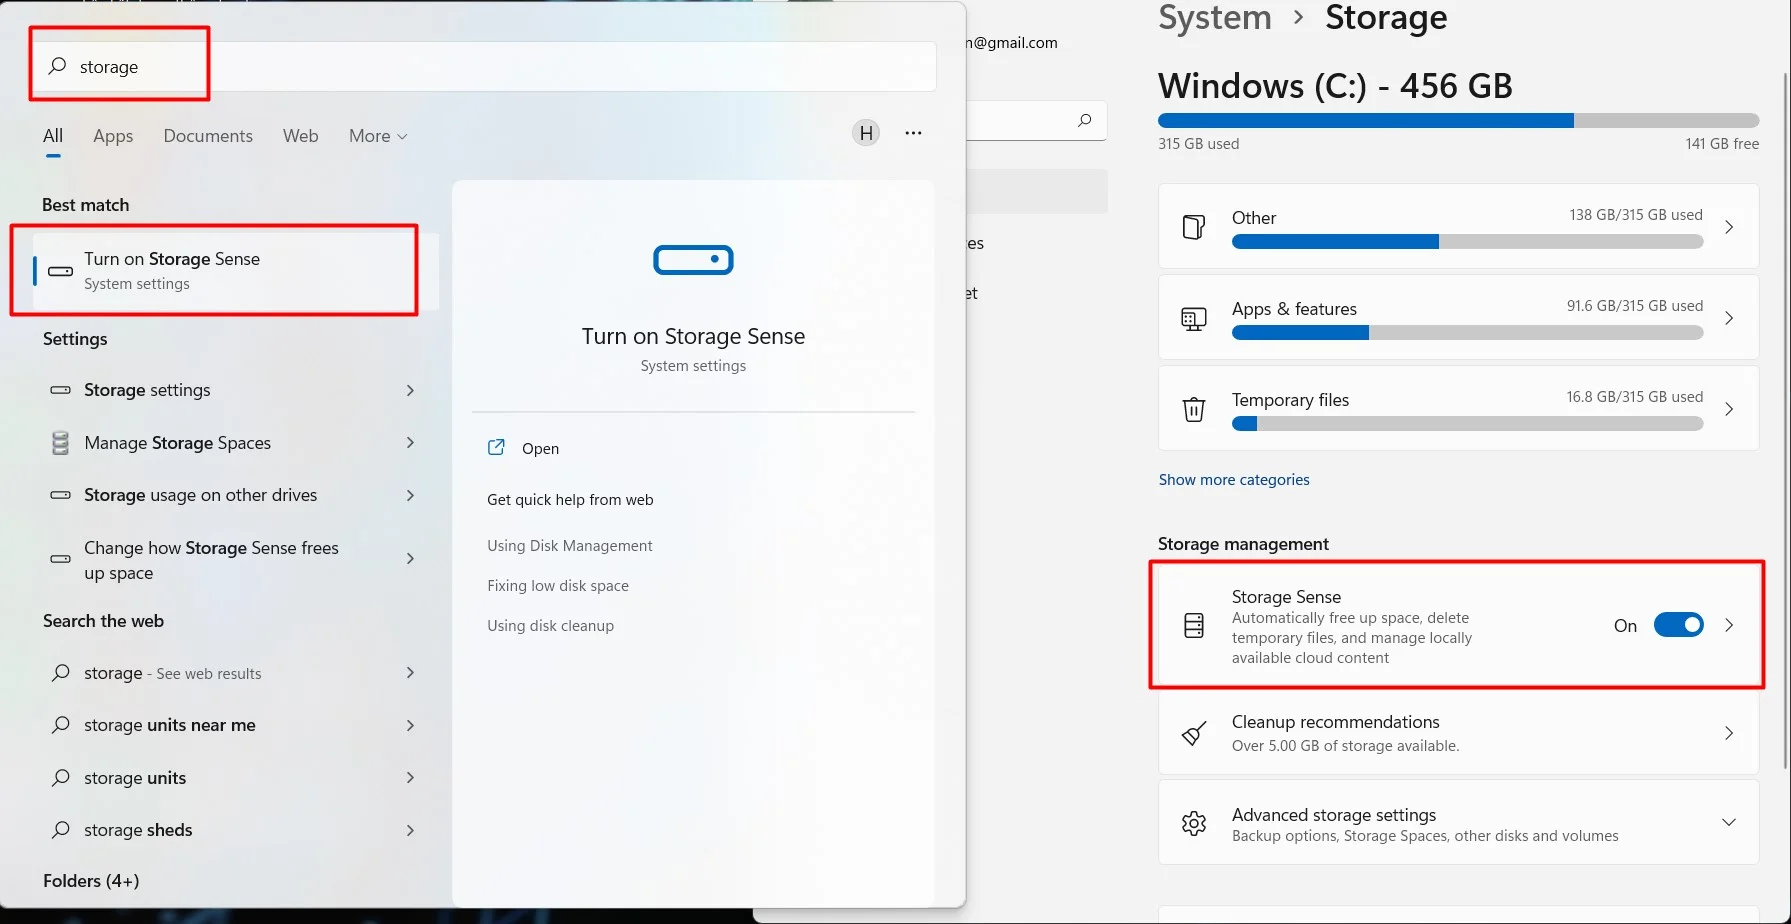The width and height of the screenshot is (1791, 924).
Task: Click the Open external-link icon in preview pane
Action: point(496,448)
